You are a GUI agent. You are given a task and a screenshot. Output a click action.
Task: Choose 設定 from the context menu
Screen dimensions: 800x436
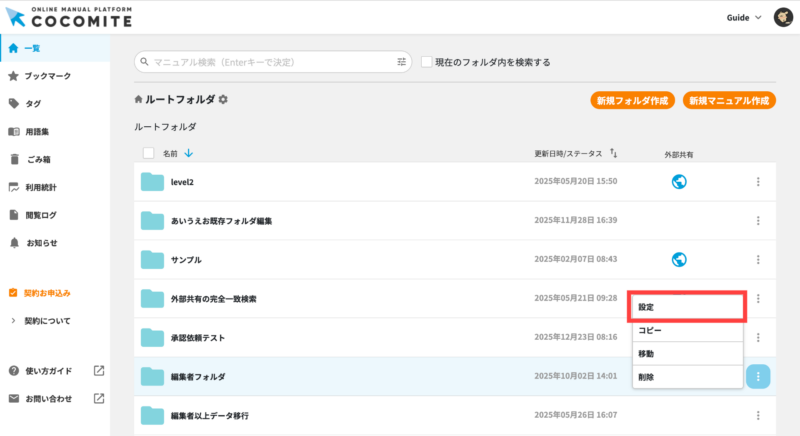pyautogui.click(x=687, y=307)
